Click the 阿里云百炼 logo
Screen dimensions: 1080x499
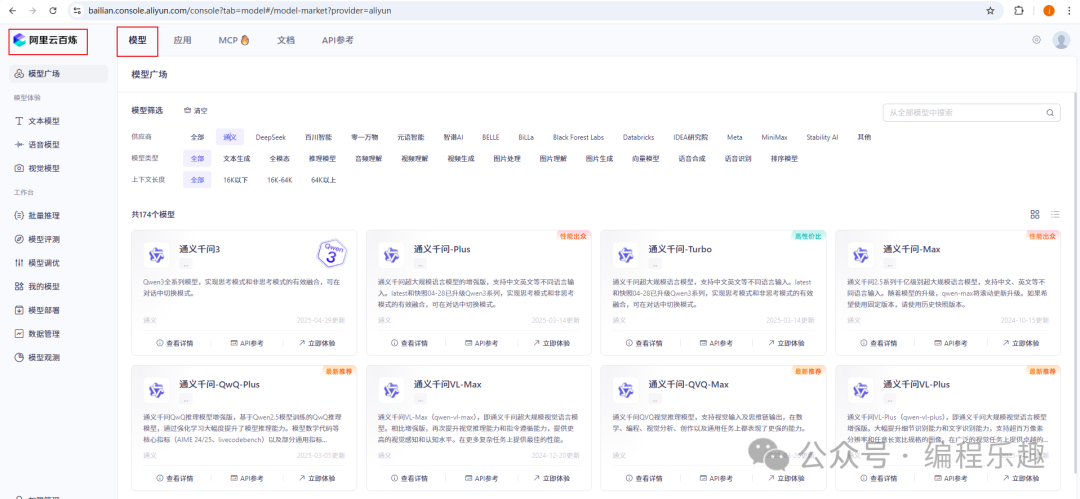(48, 40)
